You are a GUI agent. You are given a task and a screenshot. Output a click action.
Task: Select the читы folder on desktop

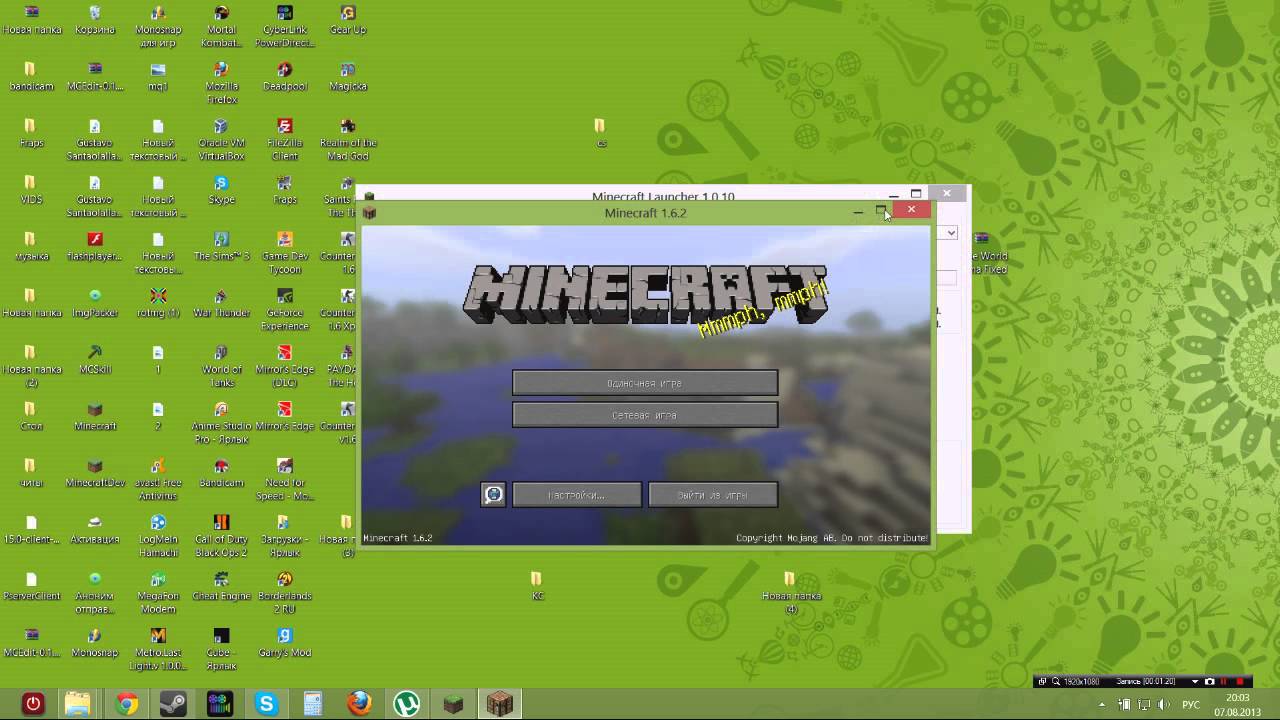pos(31,474)
